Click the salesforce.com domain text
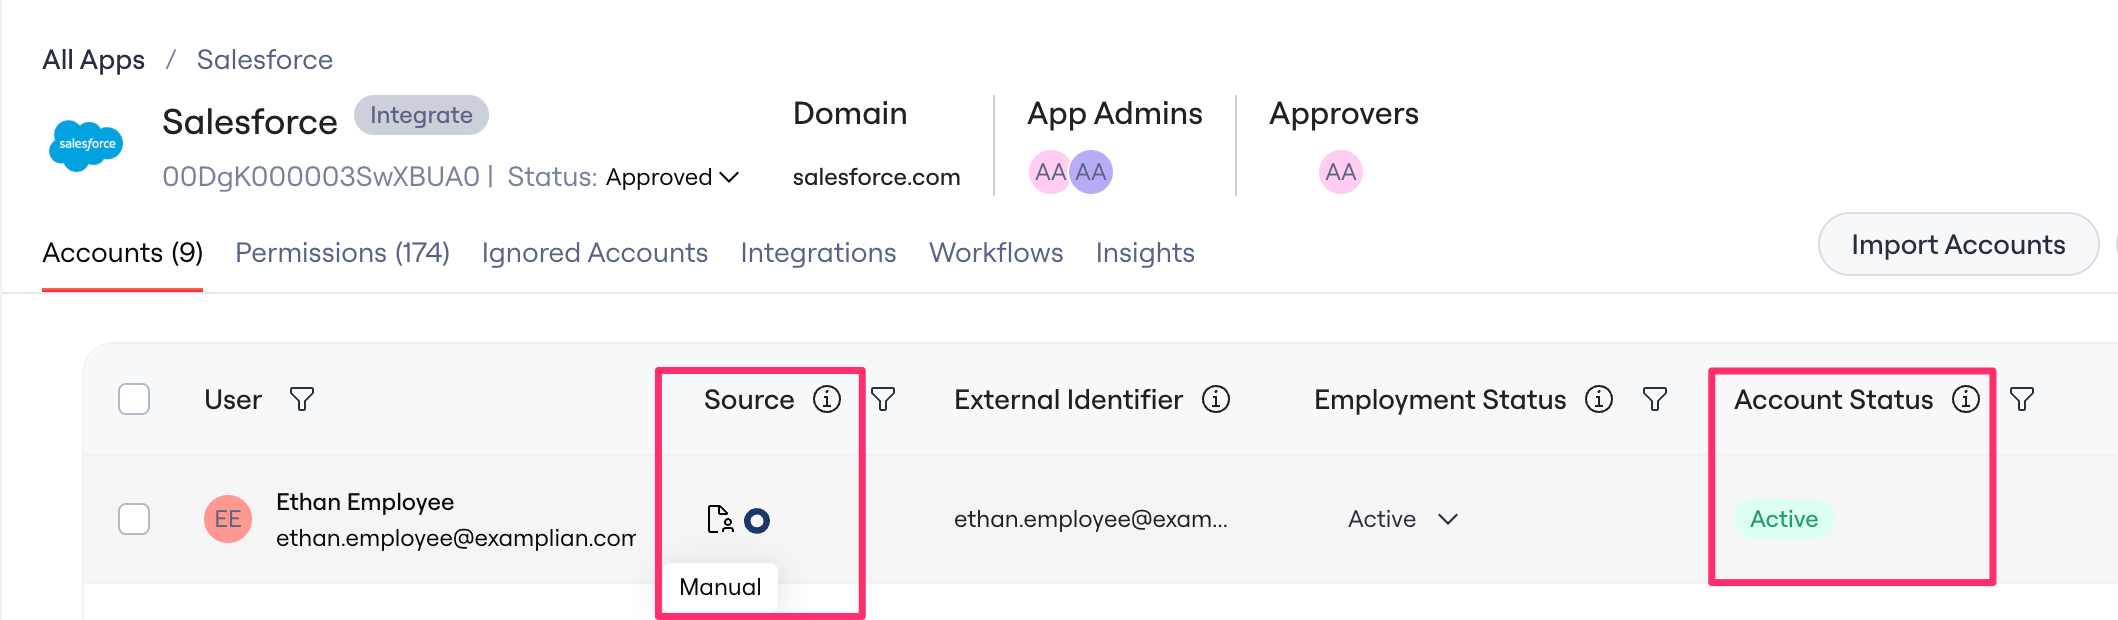This screenshot has width=2118, height=620. [877, 177]
